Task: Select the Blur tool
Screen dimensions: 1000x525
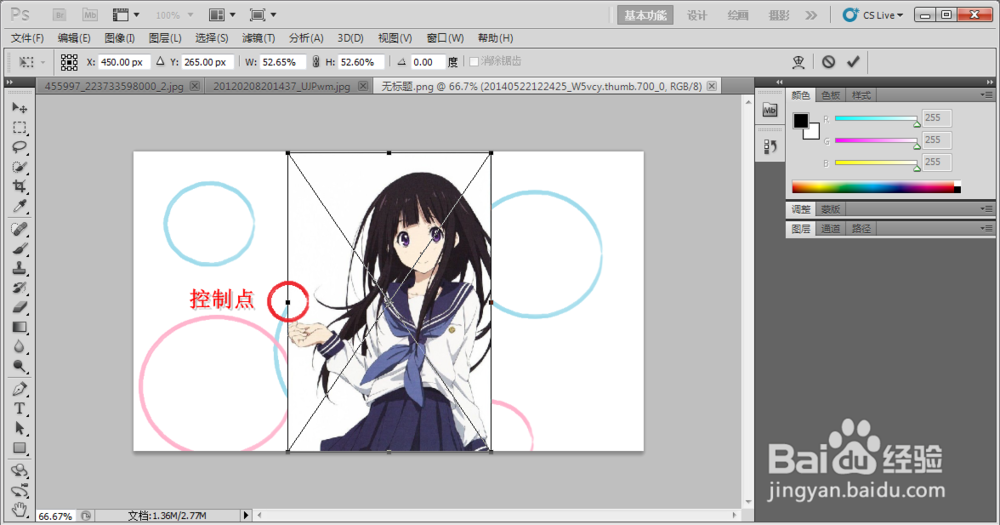Action: tap(20, 346)
